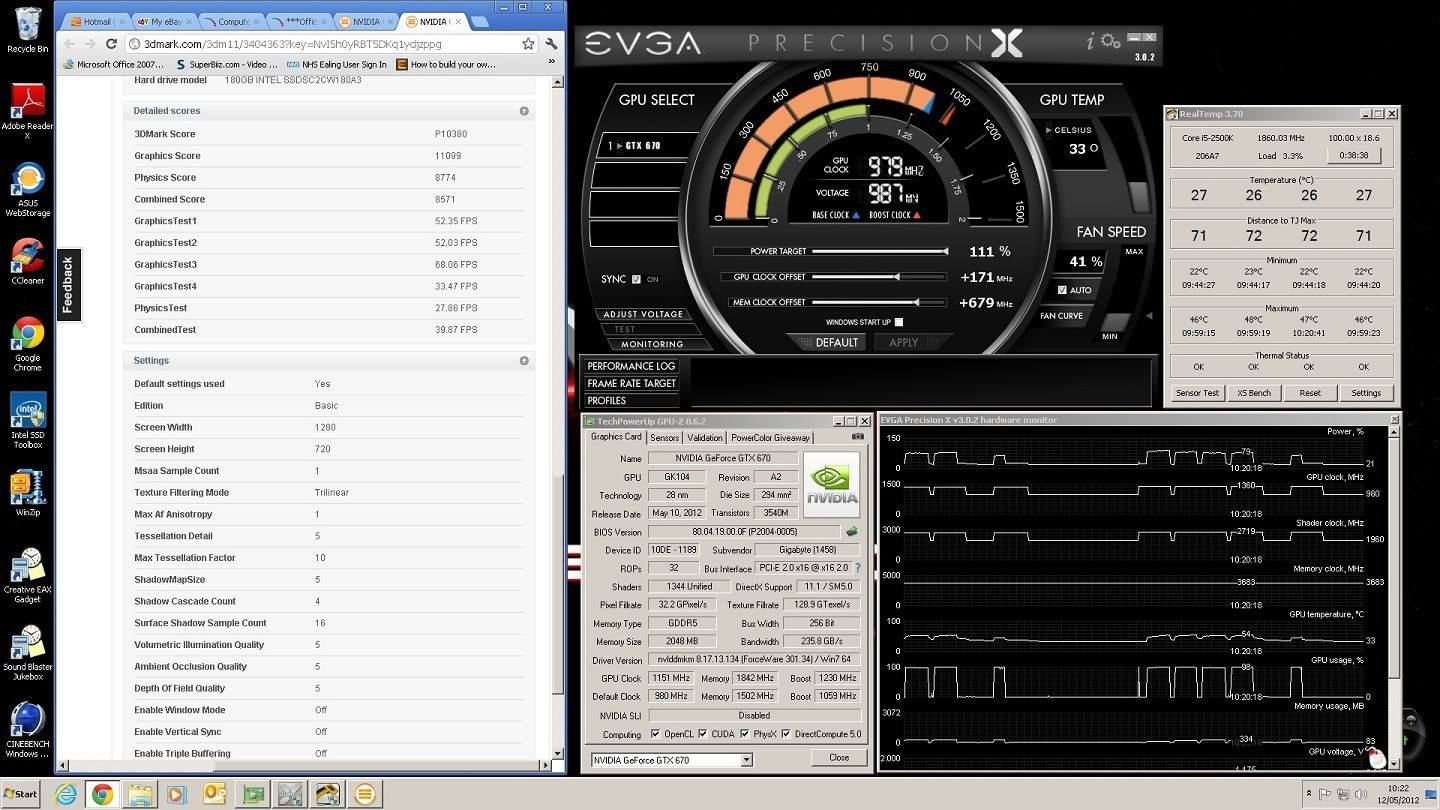Open FRAME RATE TARGET panel

pyautogui.click(x=631, y=383)
